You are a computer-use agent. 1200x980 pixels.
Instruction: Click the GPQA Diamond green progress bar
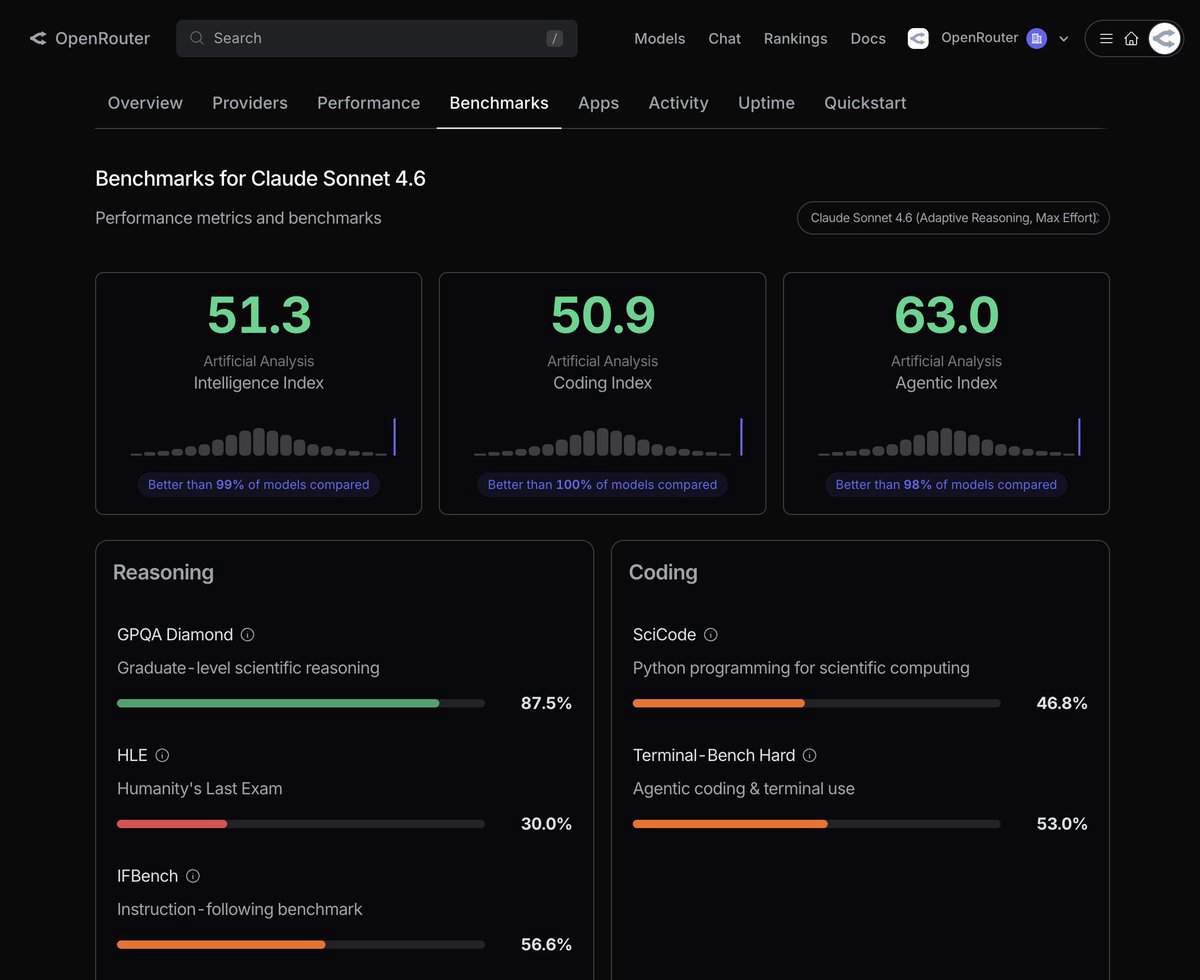click(278, 703)
